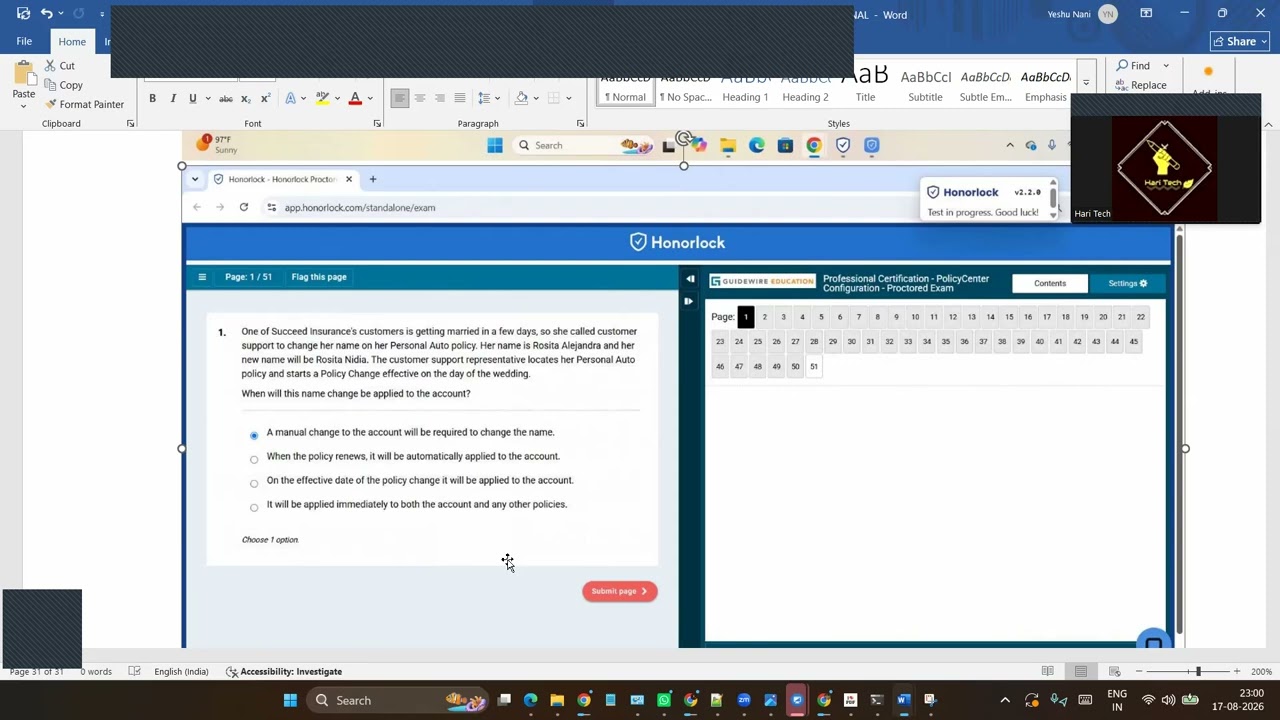Click the Text Effects icon
Screen dimensions: 1280x720
coord(291,98)
